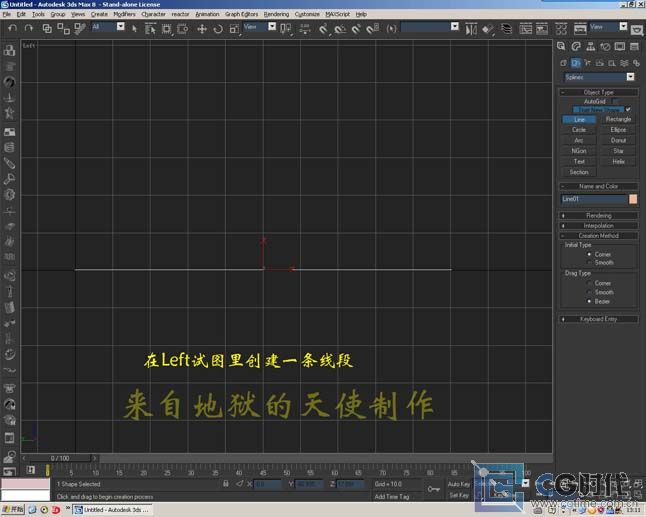Click the Rectangle shape button
Screen dimensions: 646x517
click(618, 119)
